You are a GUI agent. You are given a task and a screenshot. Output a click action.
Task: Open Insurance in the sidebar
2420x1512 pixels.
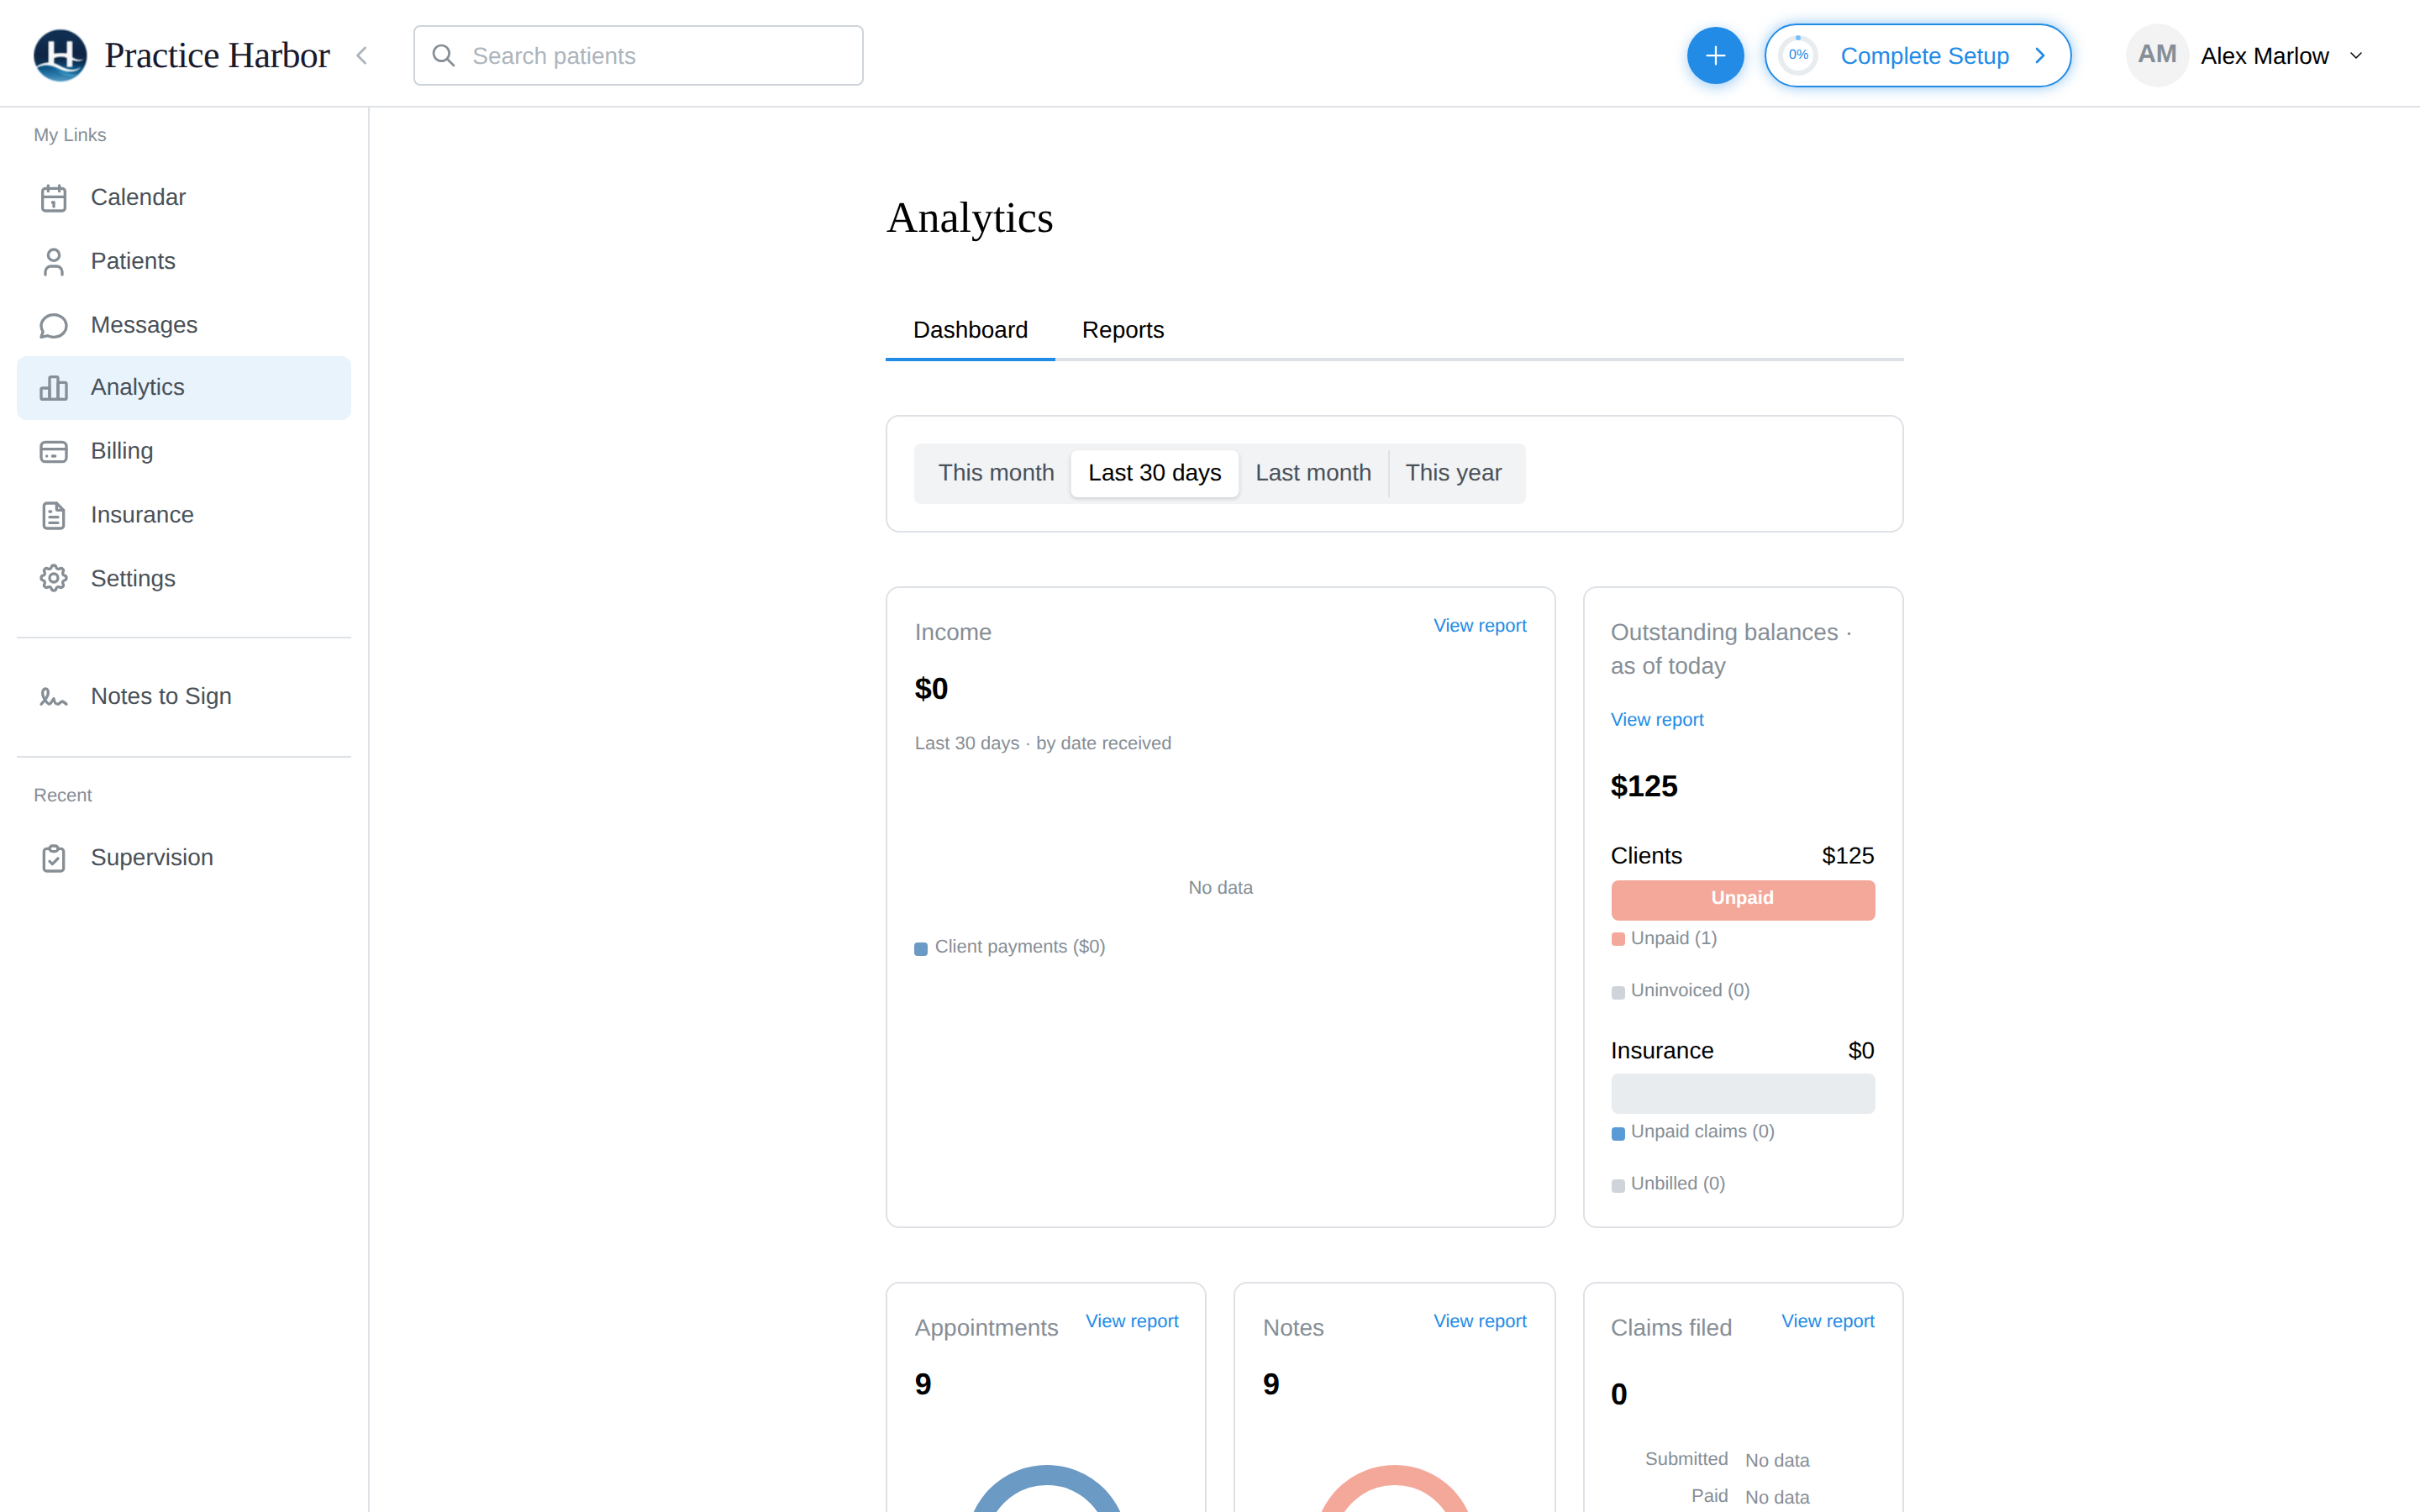[x=184, y=516]
